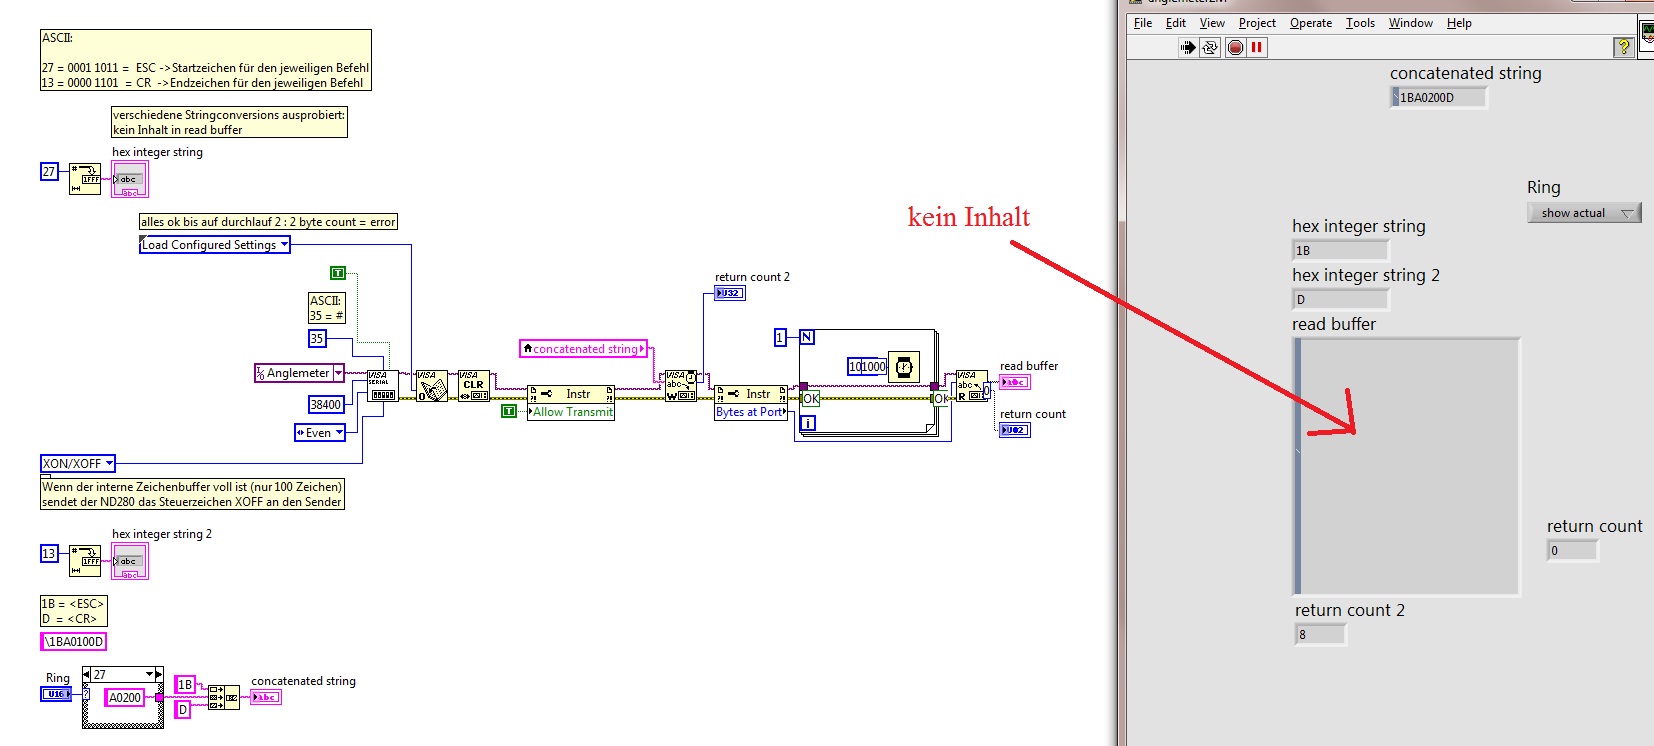Open the context help question mark

click(1624, 47)
